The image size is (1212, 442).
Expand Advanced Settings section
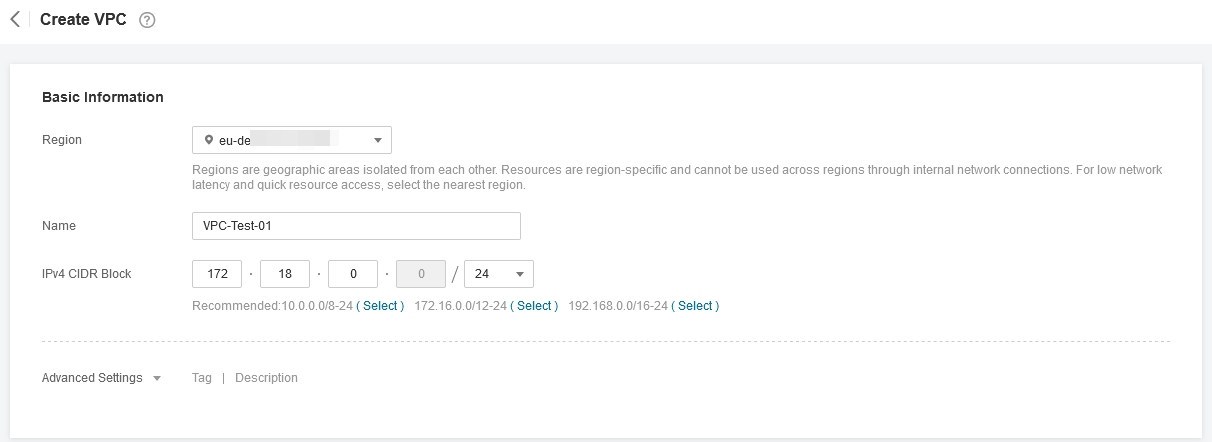[101, 378]
